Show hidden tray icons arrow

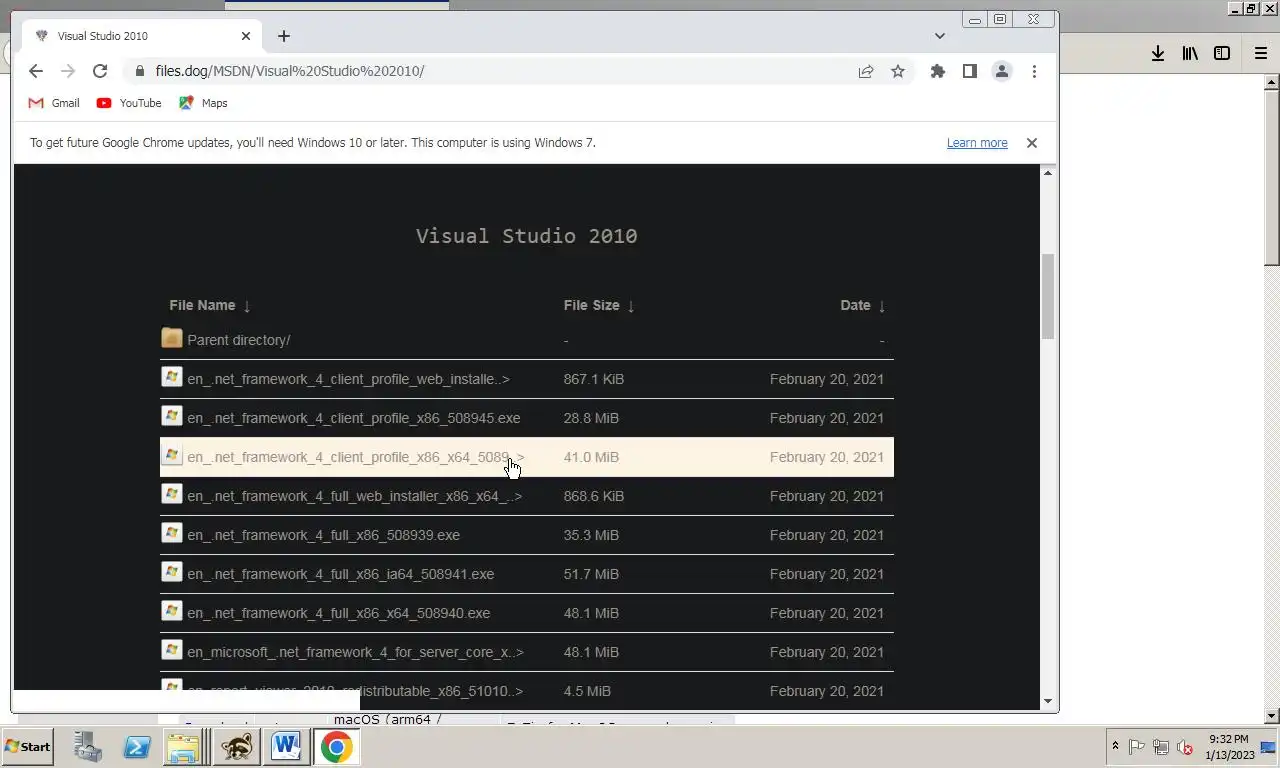point(1115,747)
